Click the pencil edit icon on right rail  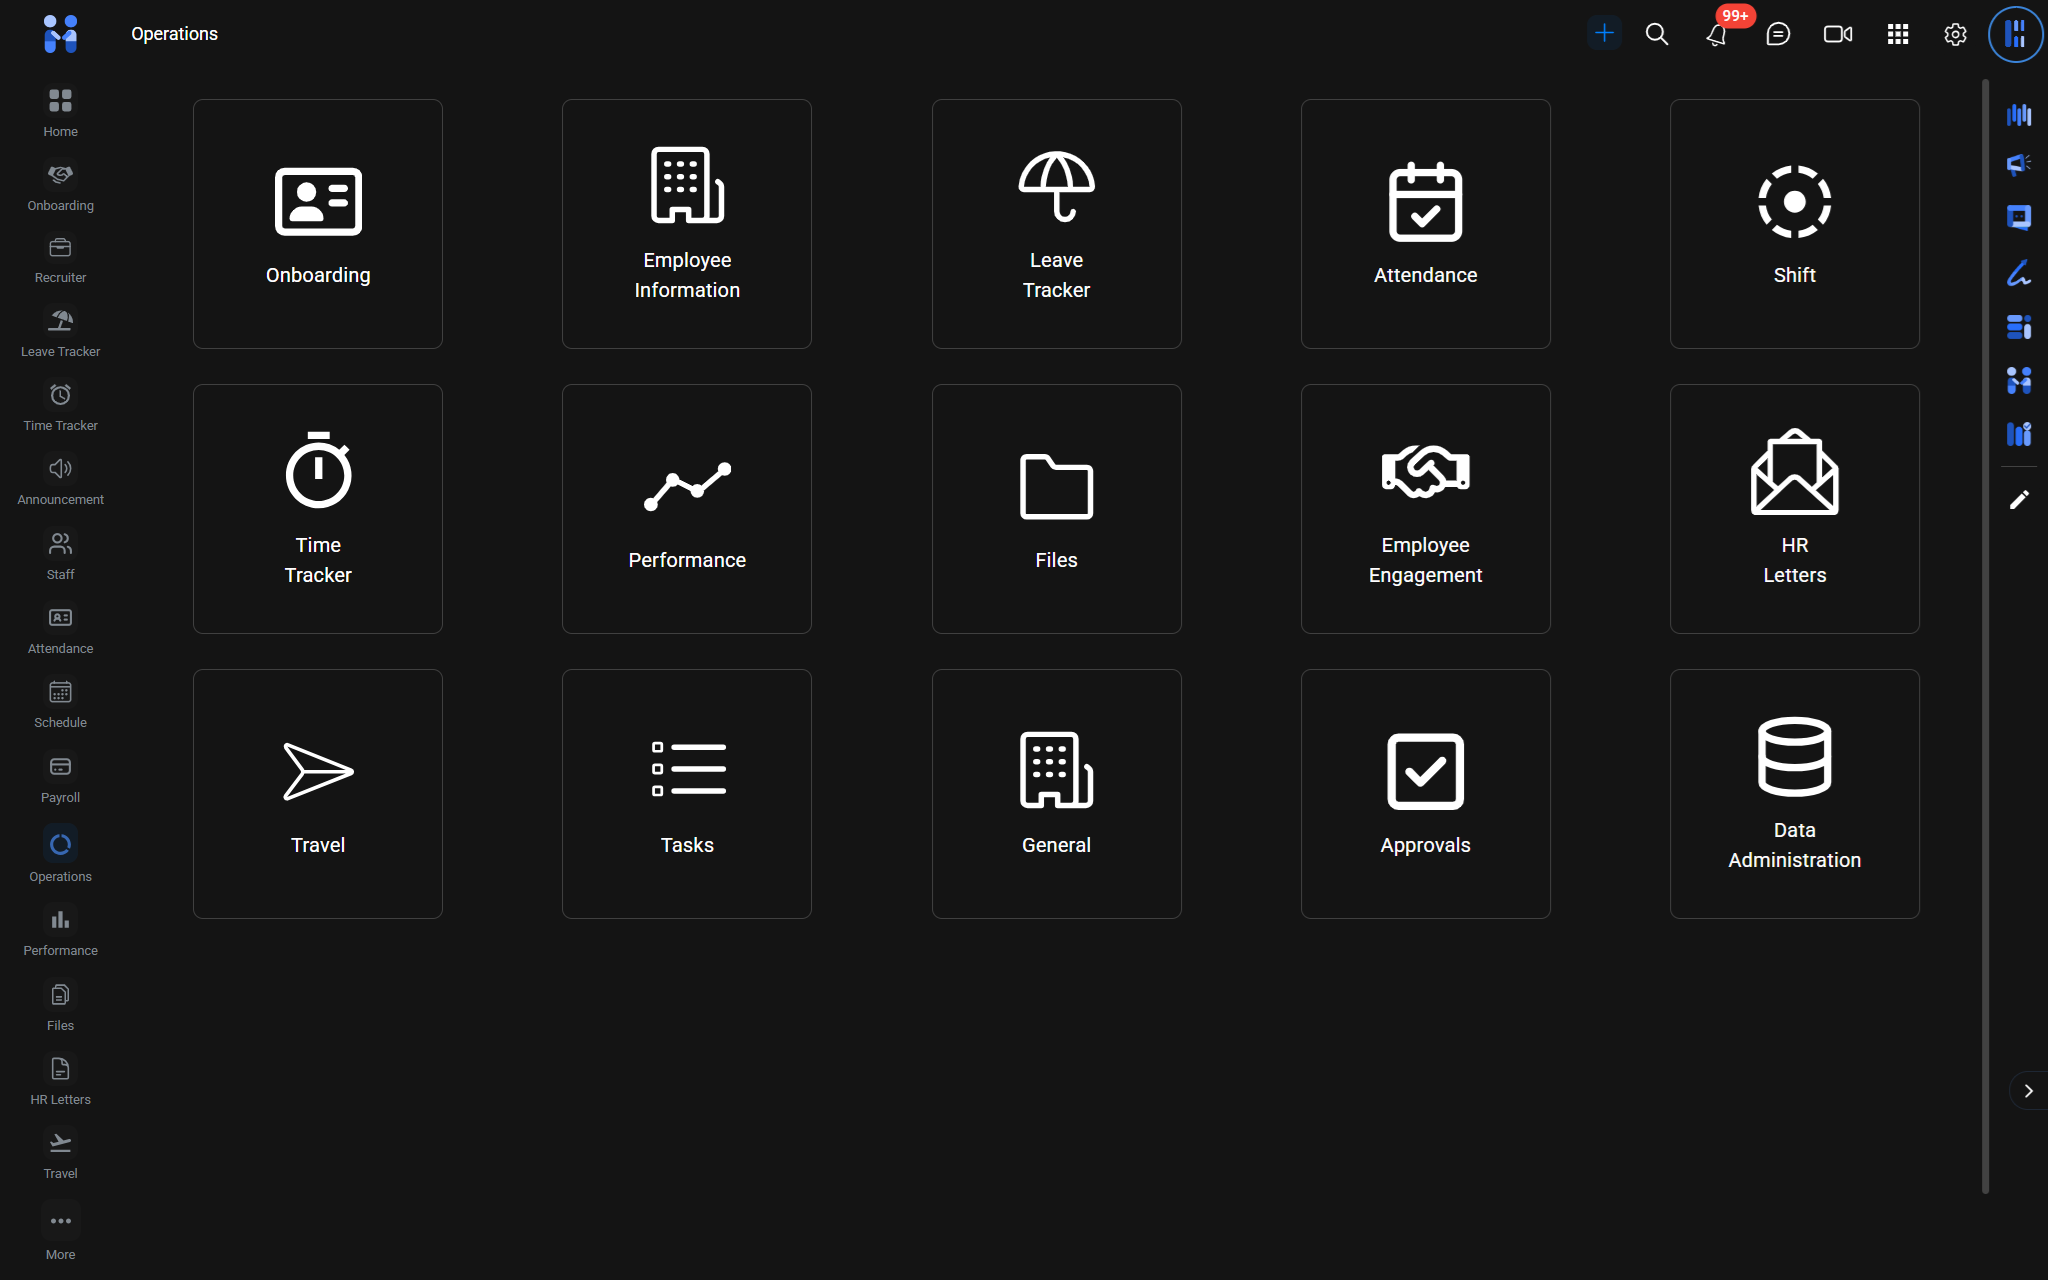pos(2019,500)
